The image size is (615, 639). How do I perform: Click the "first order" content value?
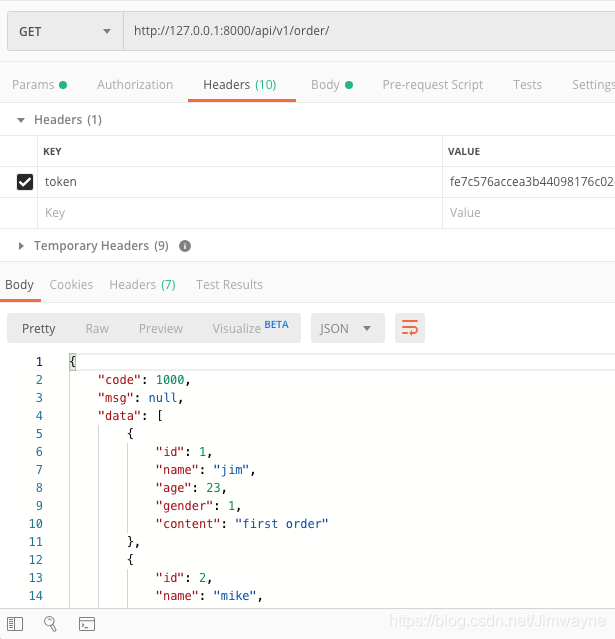pos(282,524)
